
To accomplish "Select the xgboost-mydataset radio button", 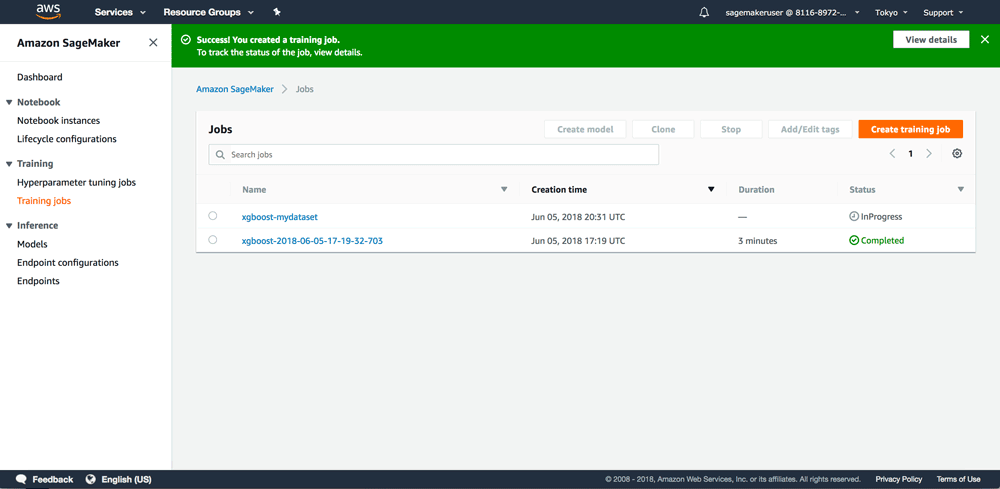I will coord(212,216).
